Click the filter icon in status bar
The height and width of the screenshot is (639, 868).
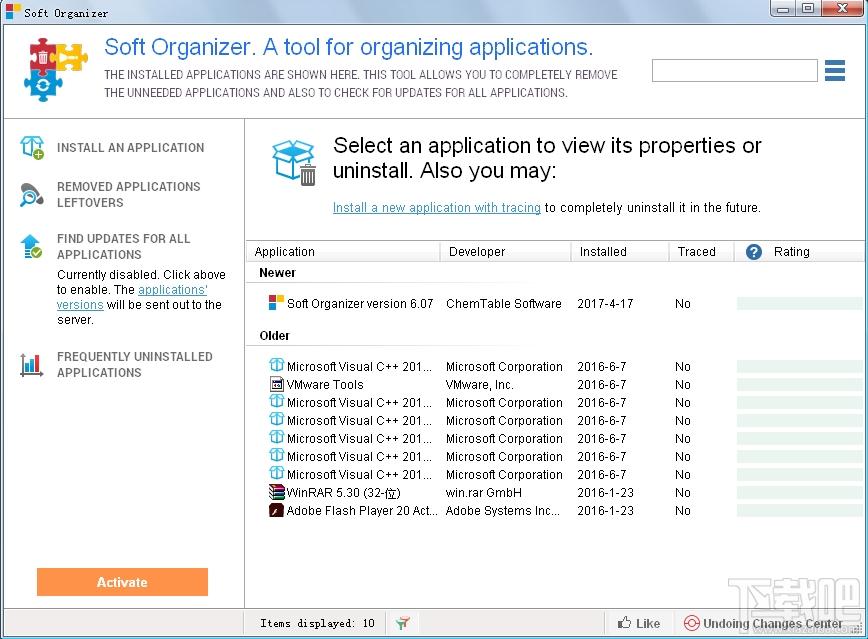(x=402, y=623)
